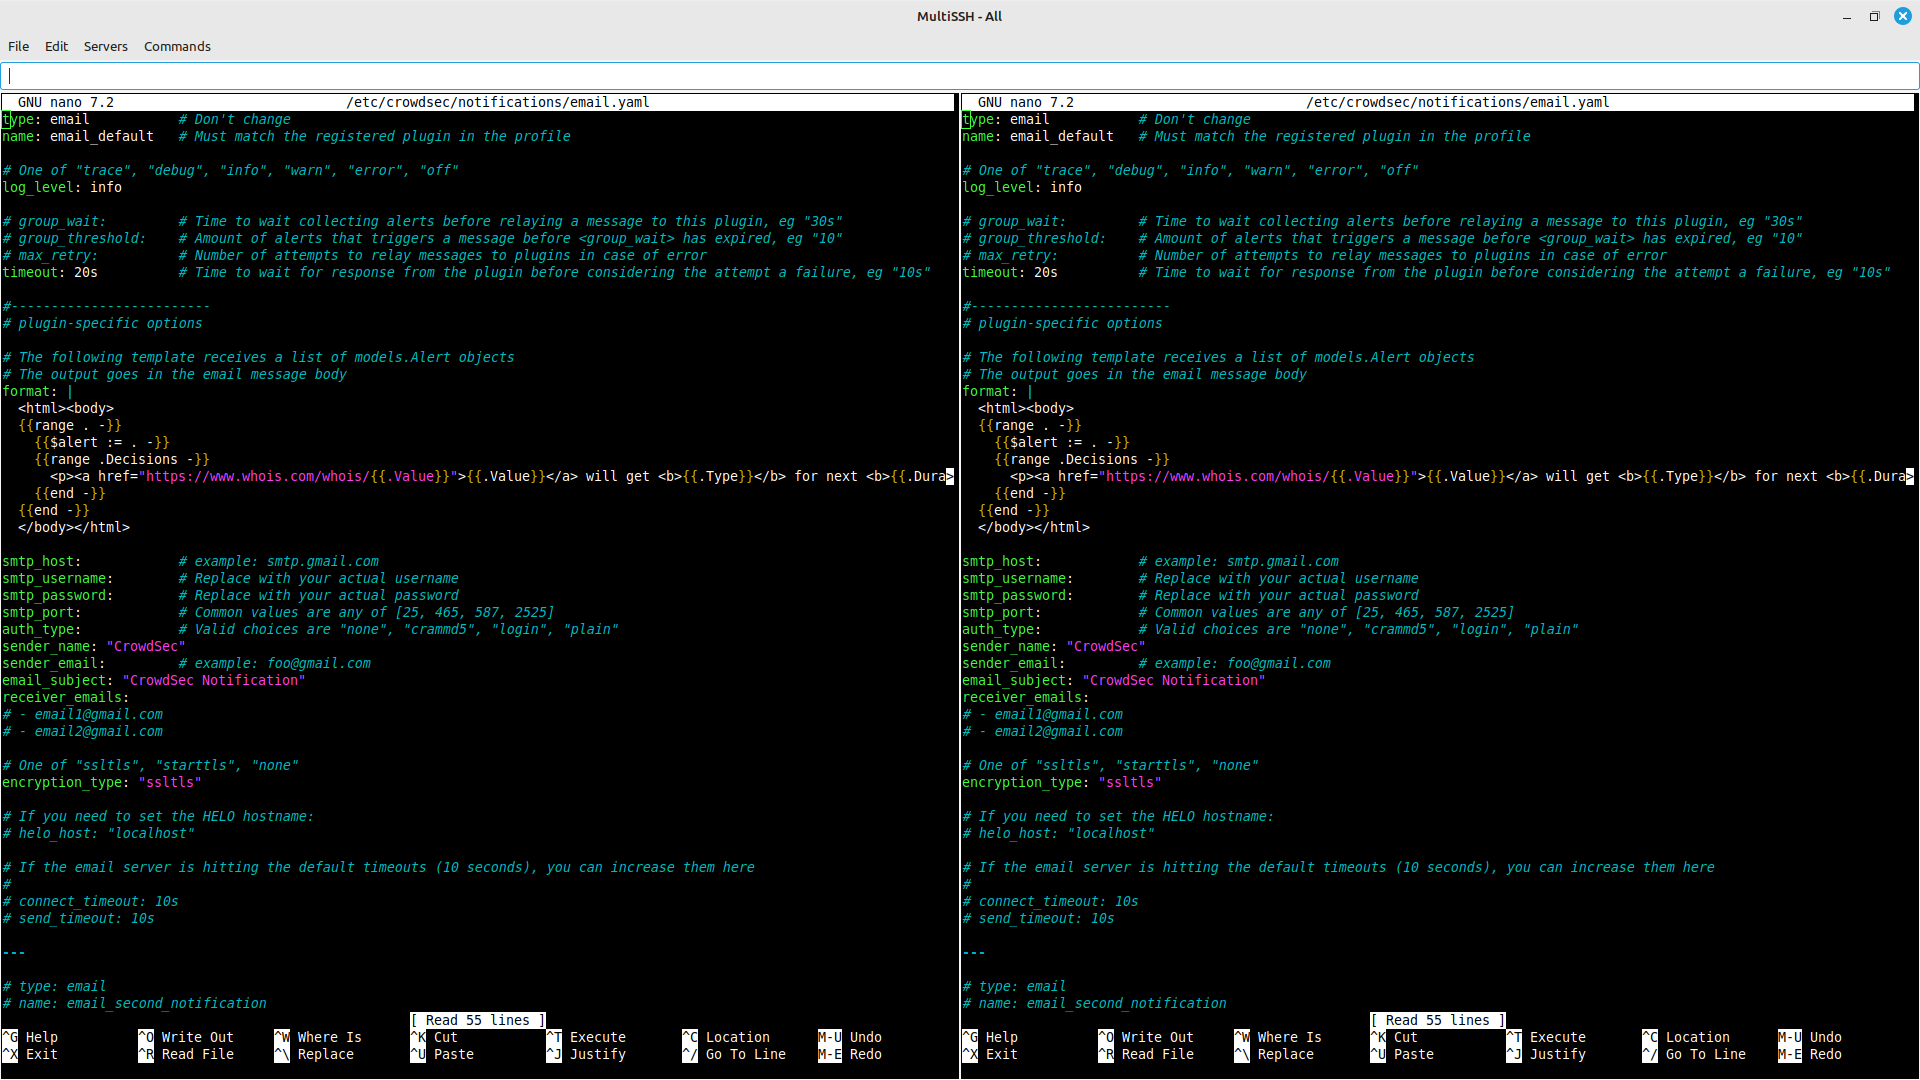Click 'sender_name: "CrowdSec"' line in left terminal
This screenshot has width=1920, height=1080.
94,646
